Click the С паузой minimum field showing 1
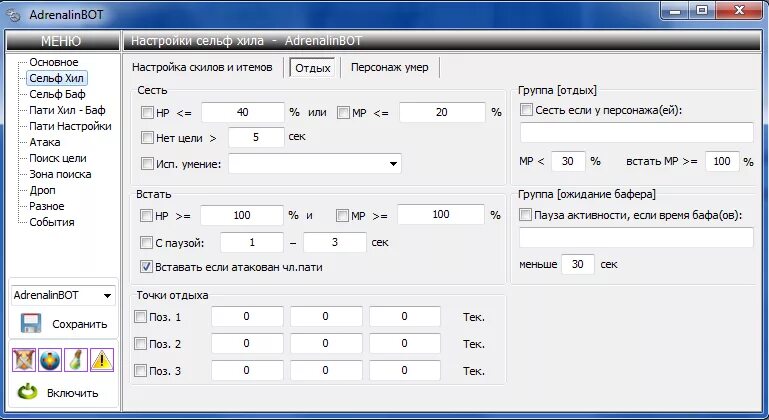The height and width of the screenshot is (420, 769). (252, 242)
